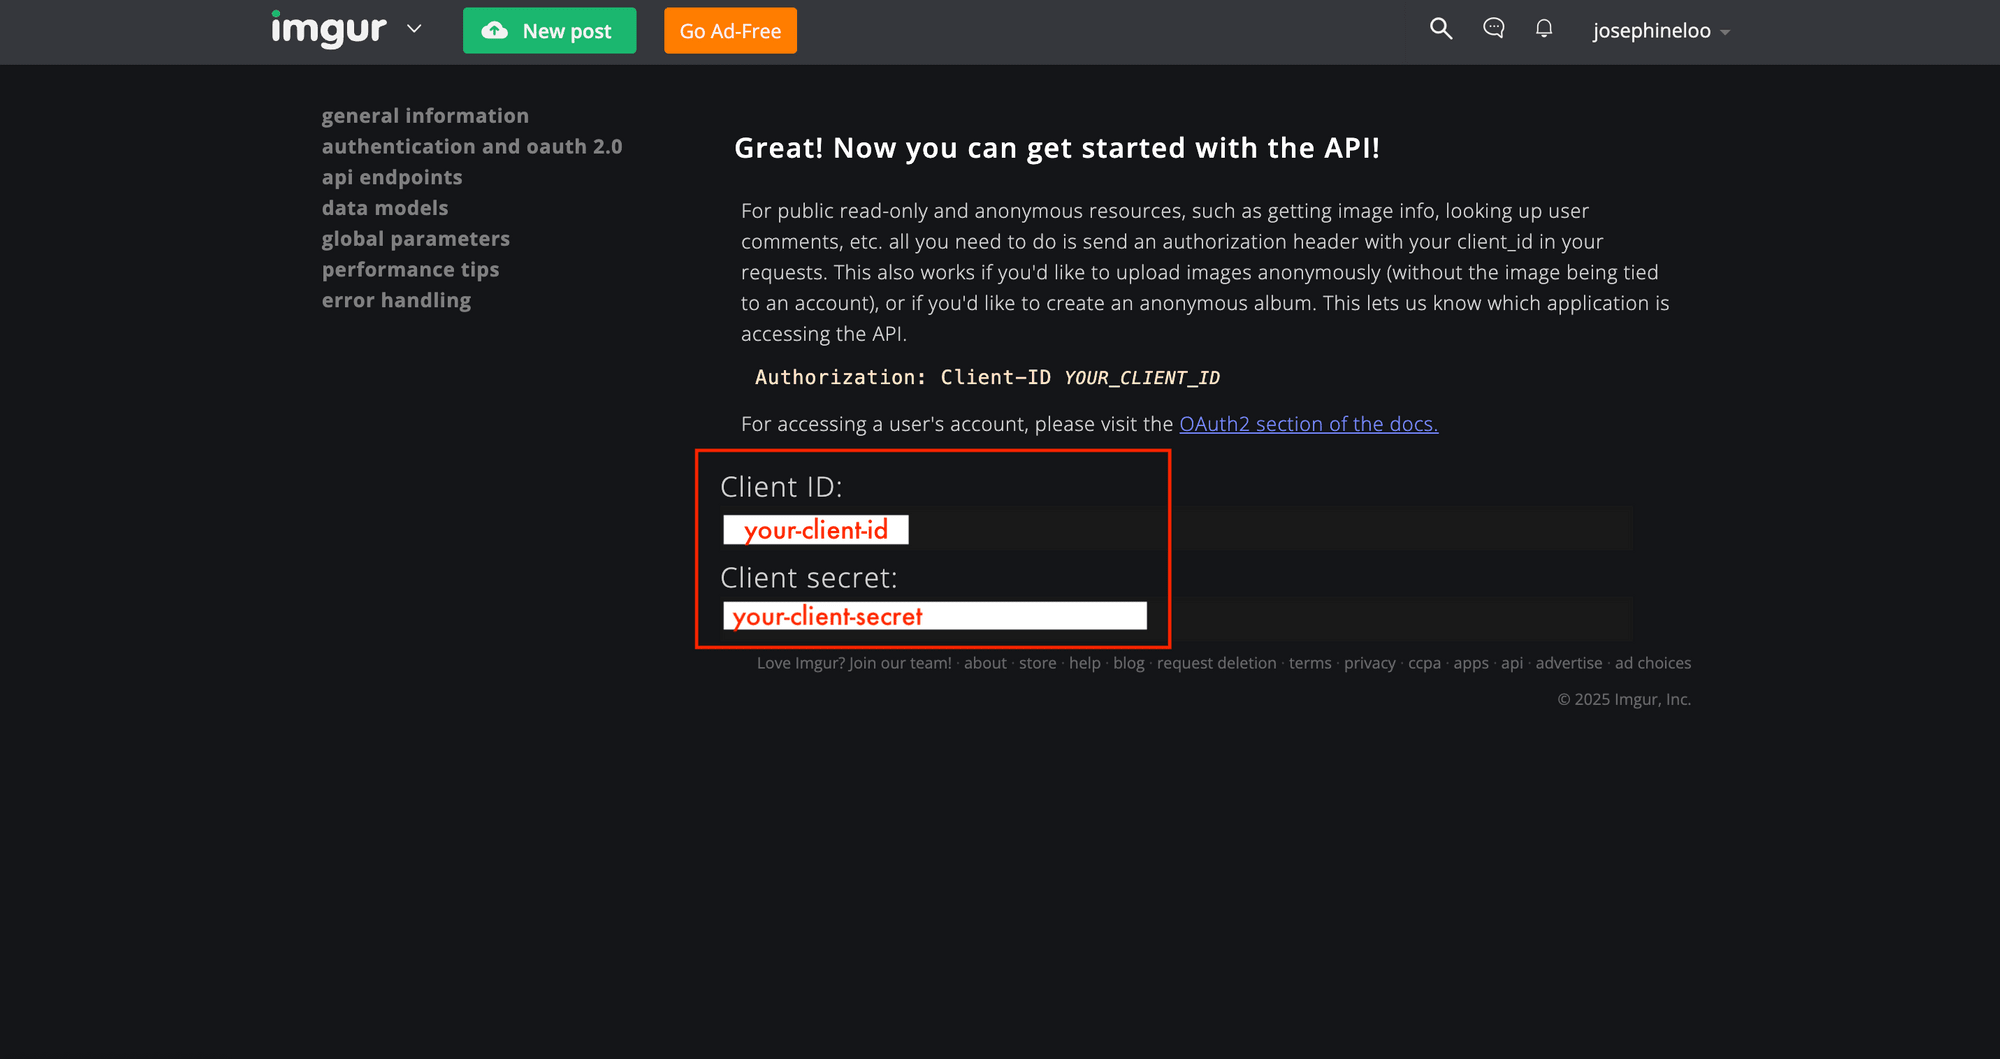Open the ad choices footer link
The width and height of the screenshot is (2000, 1059).
click(1652, 663)
